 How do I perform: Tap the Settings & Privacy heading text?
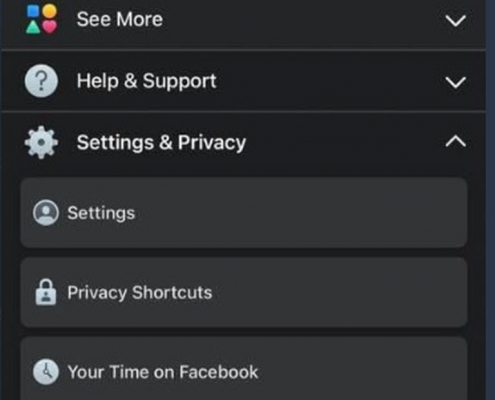[x=161, y=143]
